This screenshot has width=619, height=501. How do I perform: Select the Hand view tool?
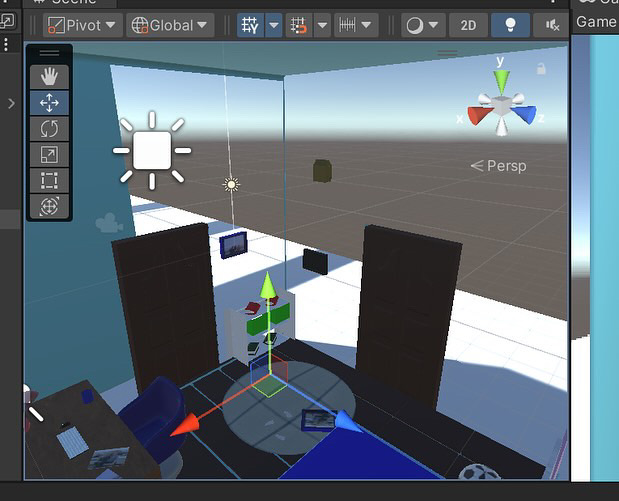click(49, 76)
